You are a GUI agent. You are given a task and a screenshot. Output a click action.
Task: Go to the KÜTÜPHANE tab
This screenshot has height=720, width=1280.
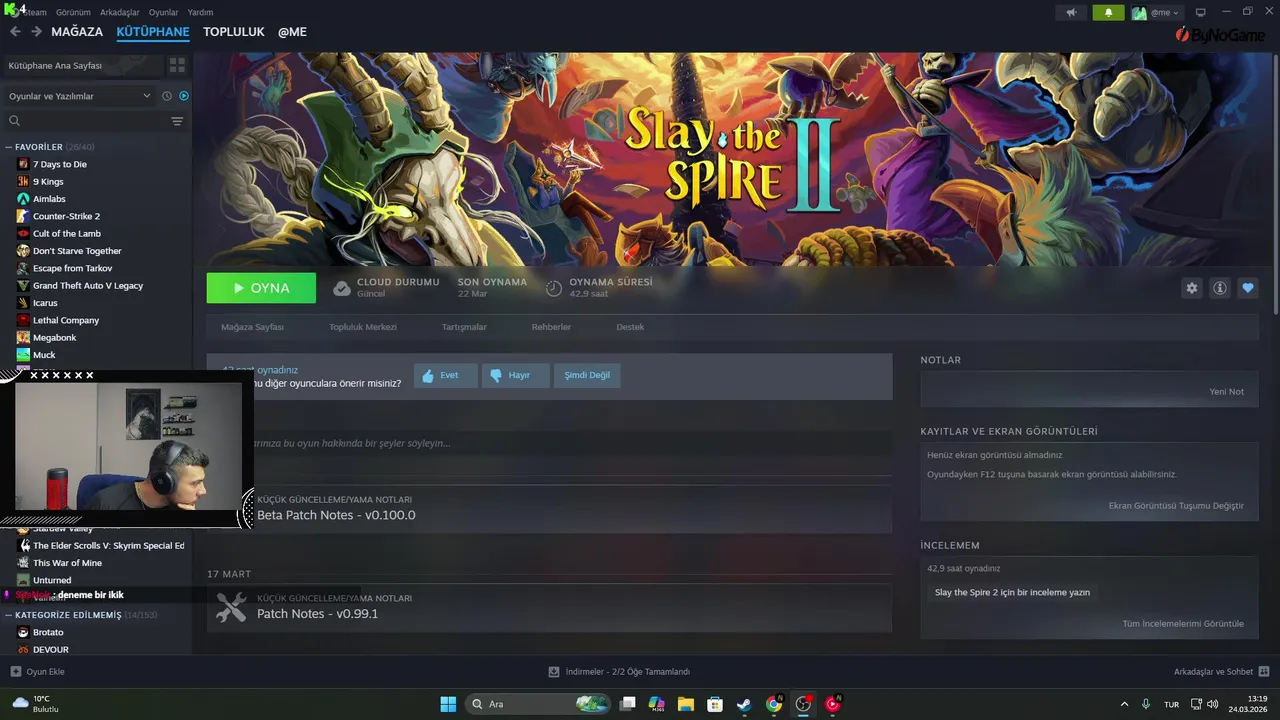[x=153, y=32]
